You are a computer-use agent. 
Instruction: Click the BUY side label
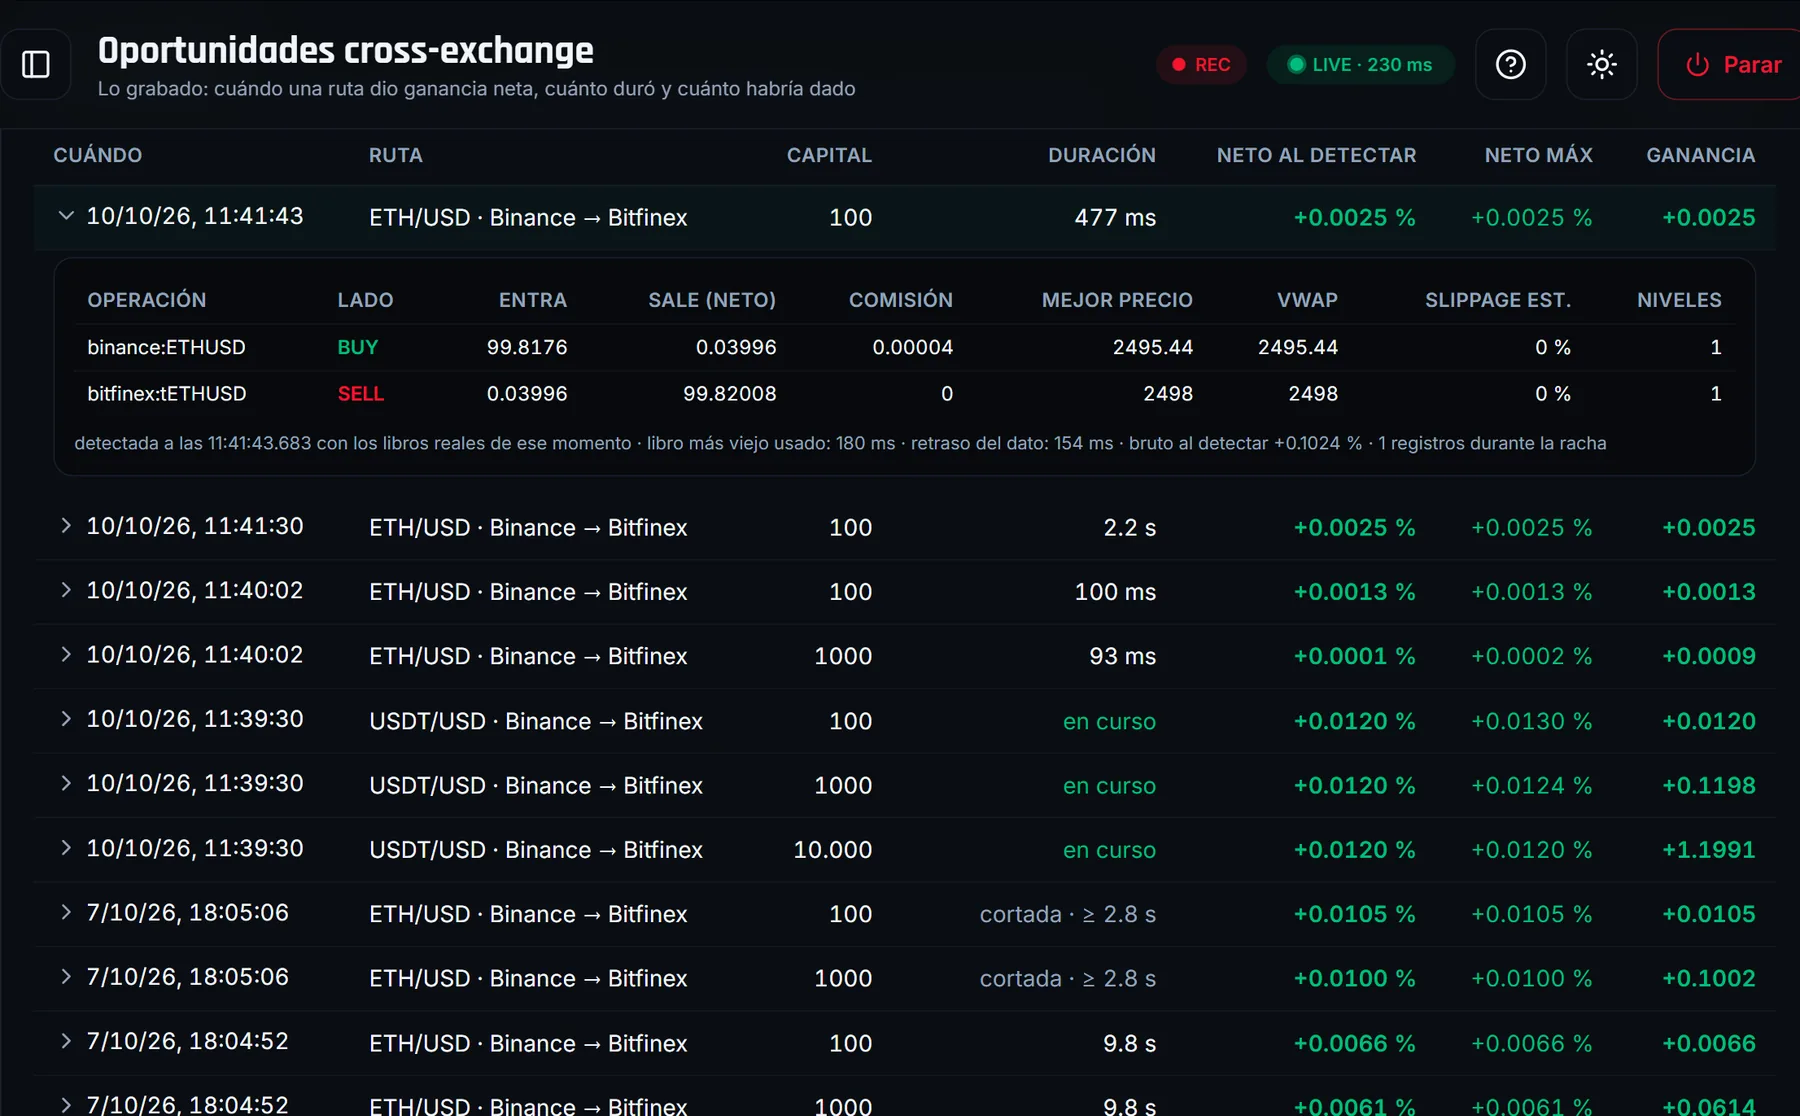357,347
